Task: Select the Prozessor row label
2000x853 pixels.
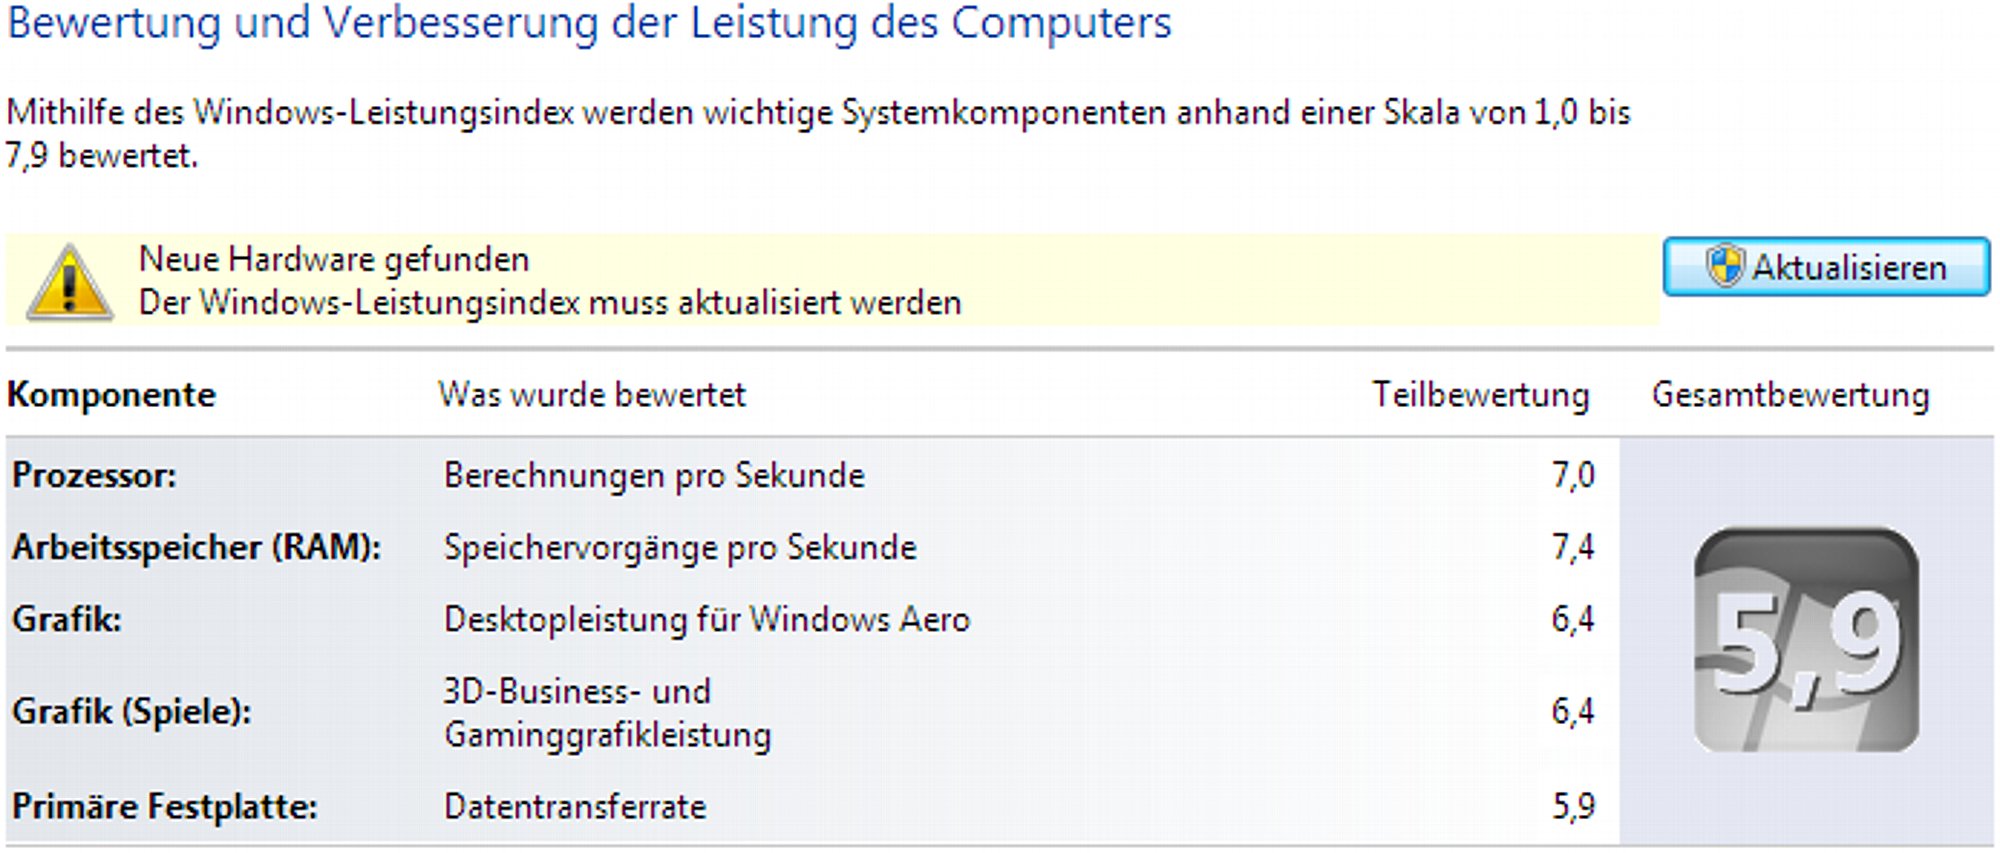Action: click(x=94, y=475)
